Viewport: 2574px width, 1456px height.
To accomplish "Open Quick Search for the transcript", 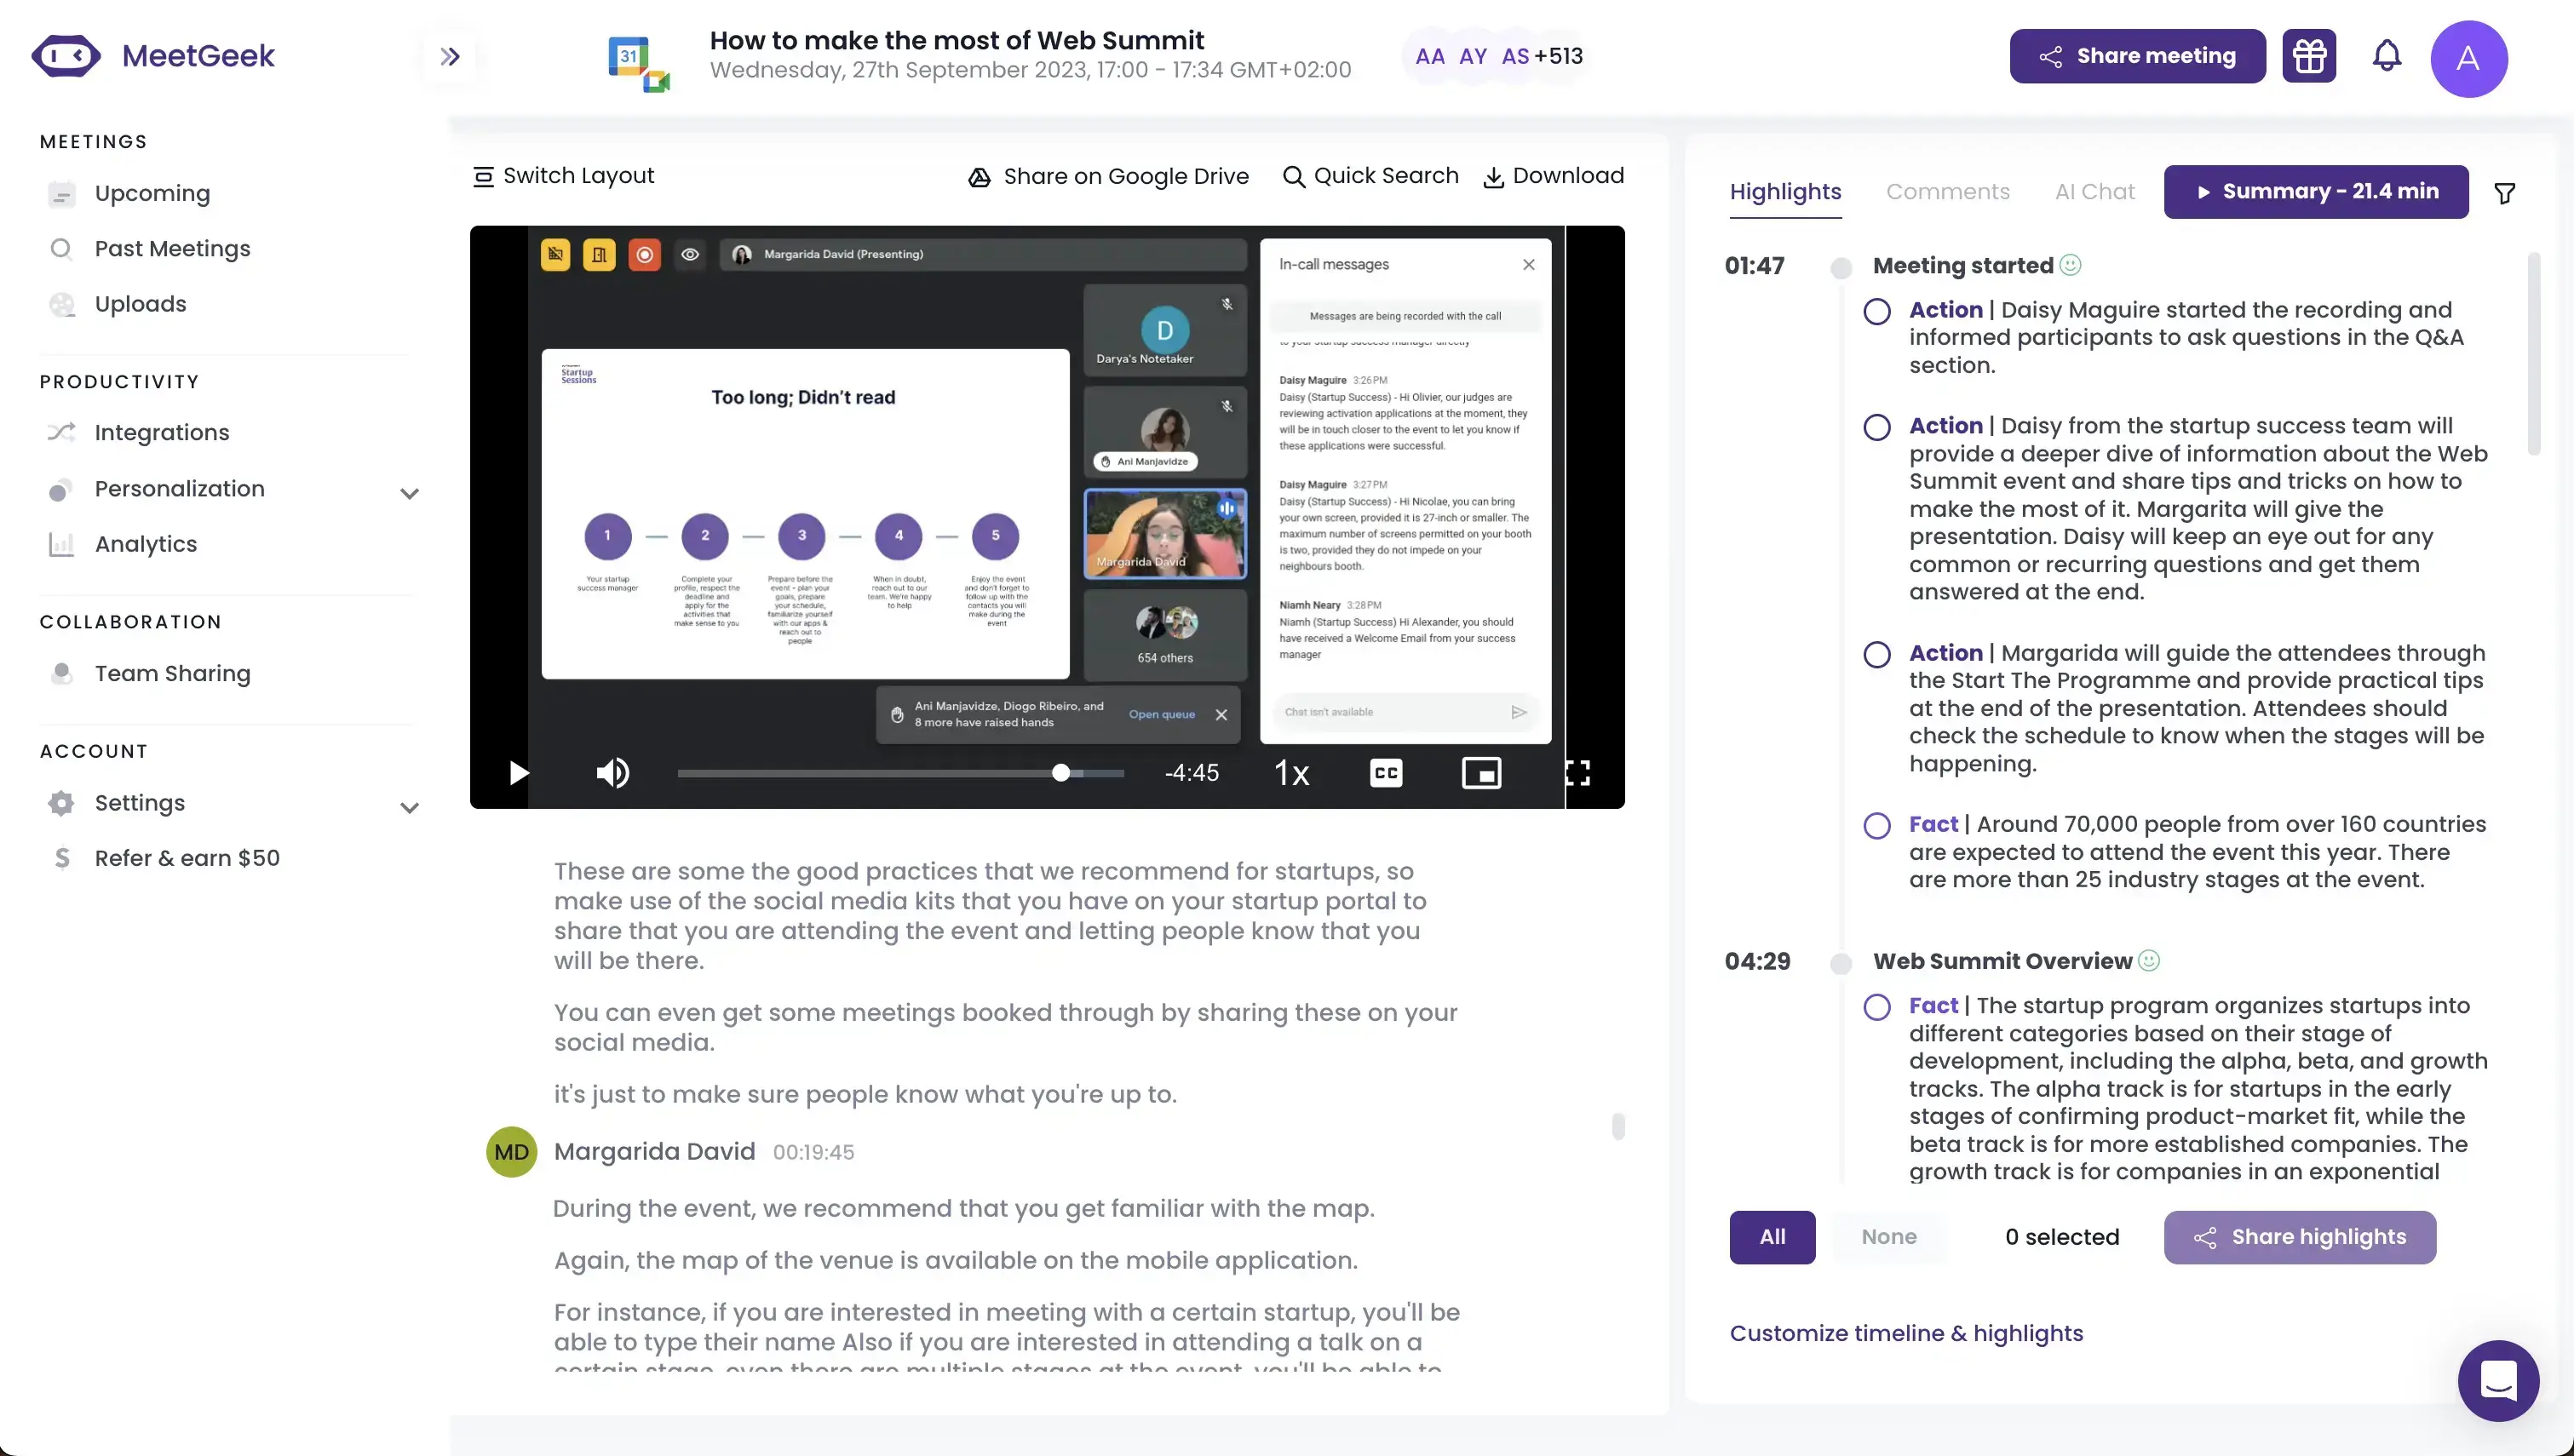I will pyautogui.click(x=1371, y=175).
